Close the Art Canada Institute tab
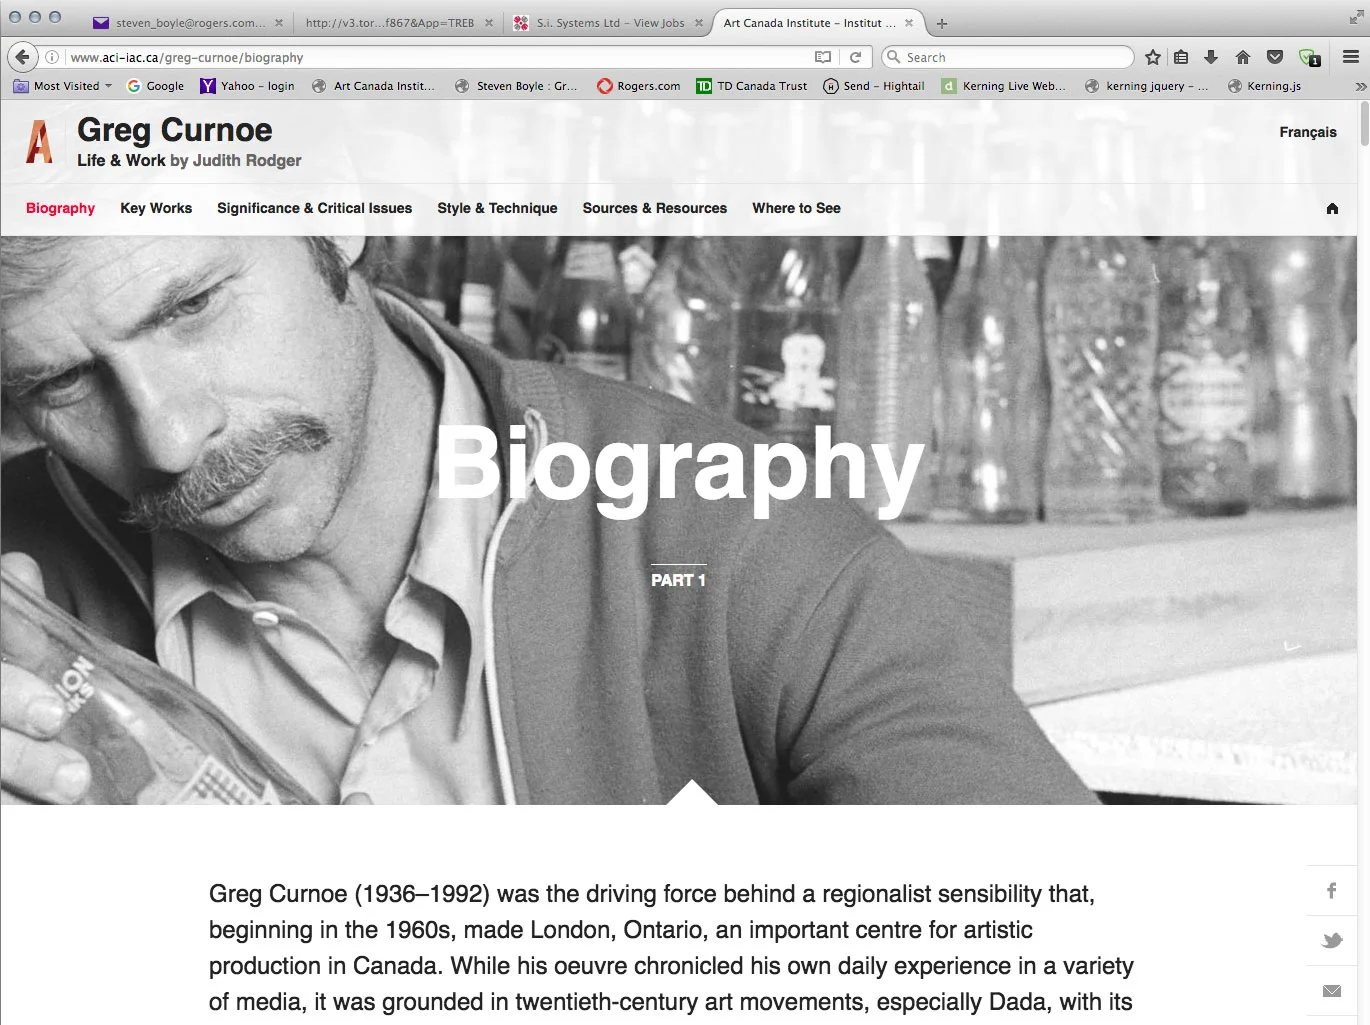Image resolution: width=1370 pixels, height=1025 pixels. click(908, 23)
